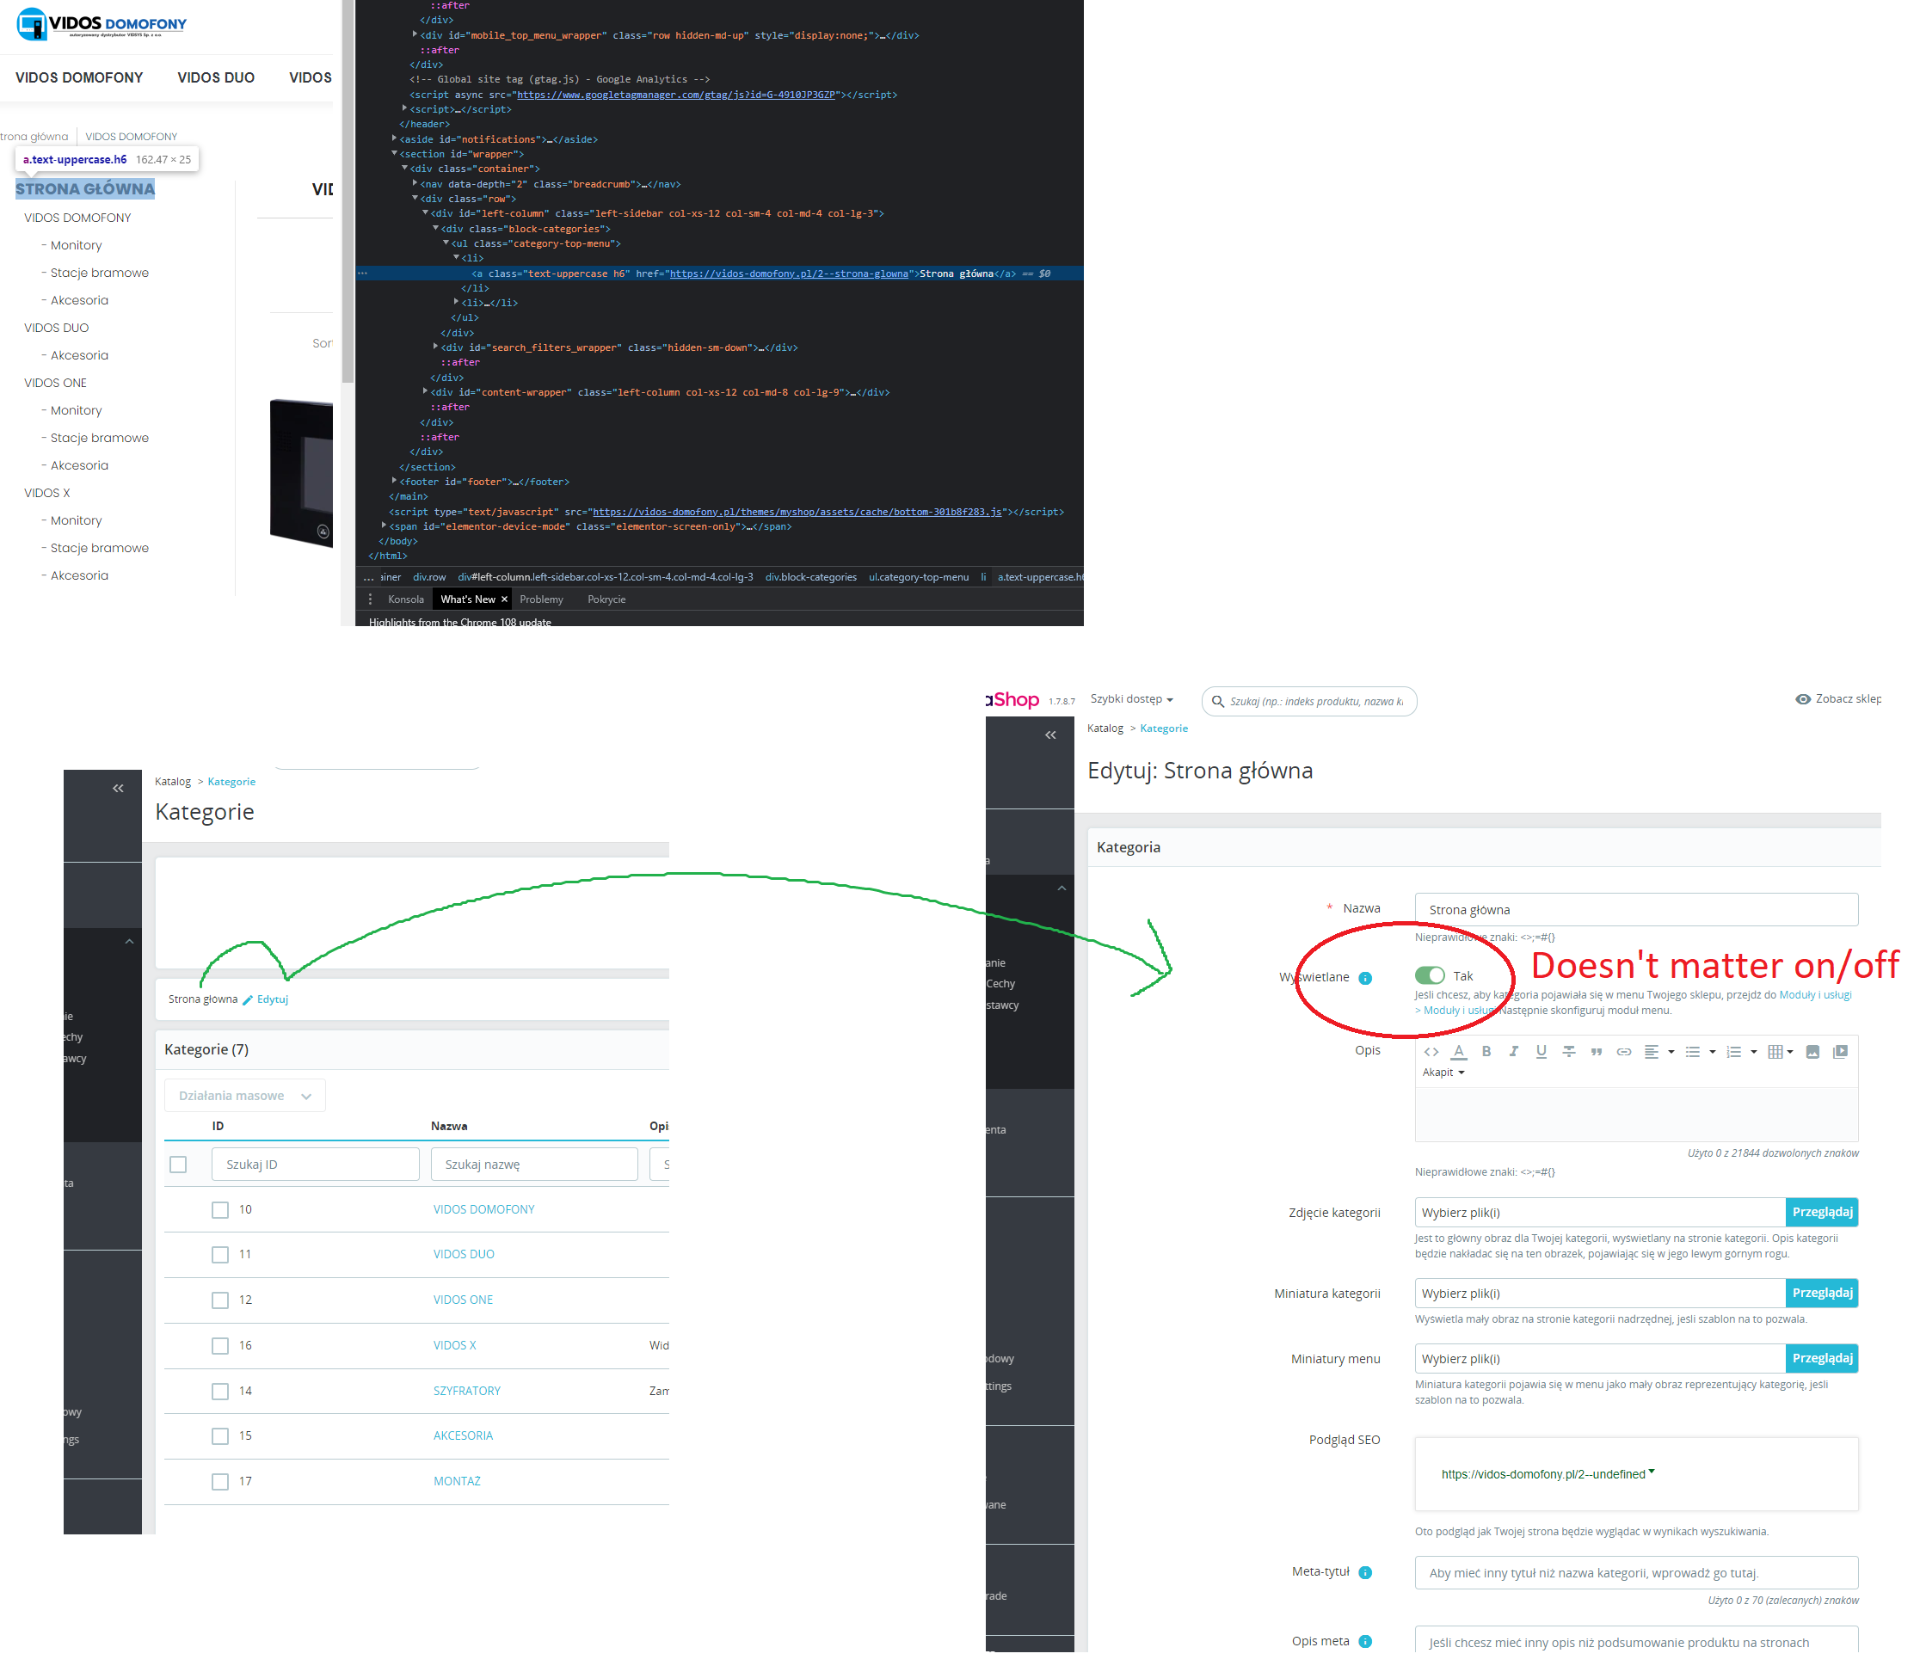Open the Działania masowe dropdown
This screenshot has height=1672, width=1920.
pos(245,1096)
